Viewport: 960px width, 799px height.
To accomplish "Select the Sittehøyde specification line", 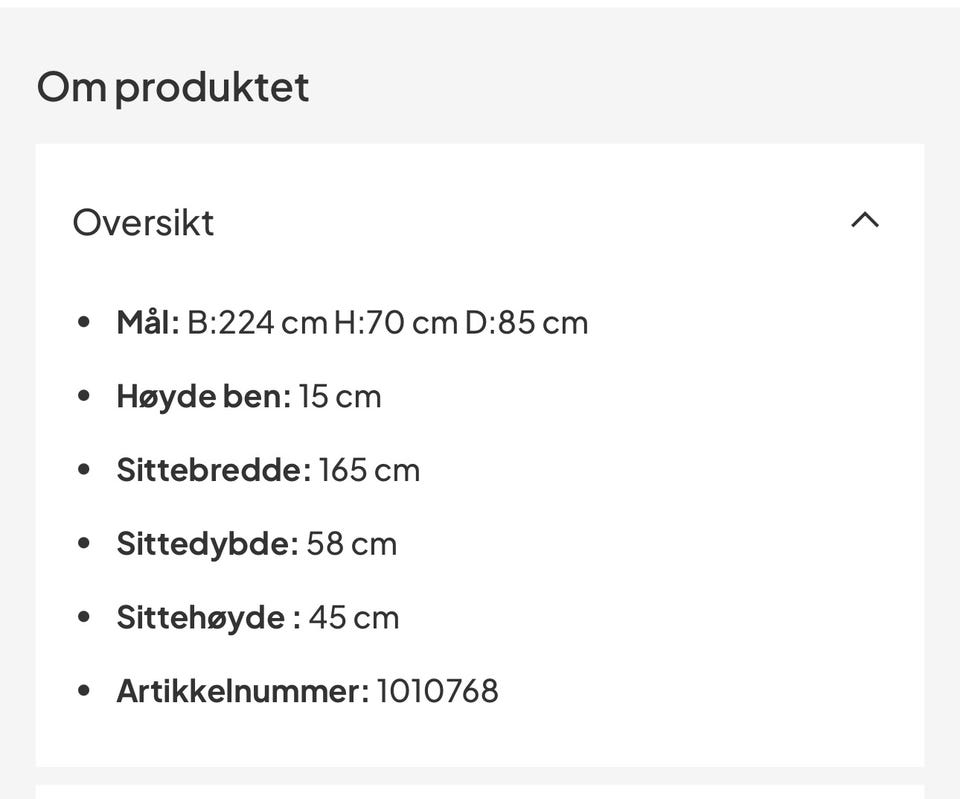I will tap(259, 616).
